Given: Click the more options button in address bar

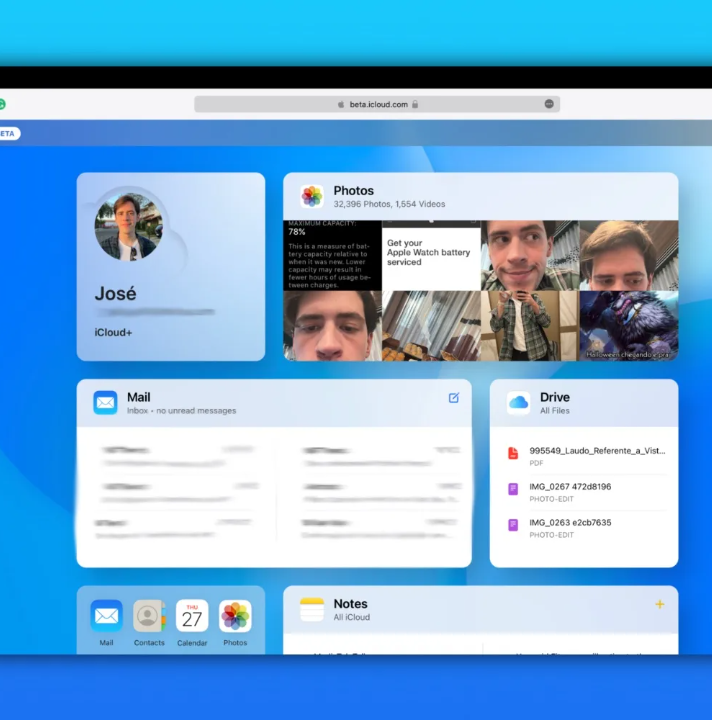Looking at the screenshot, I should 549,104.
